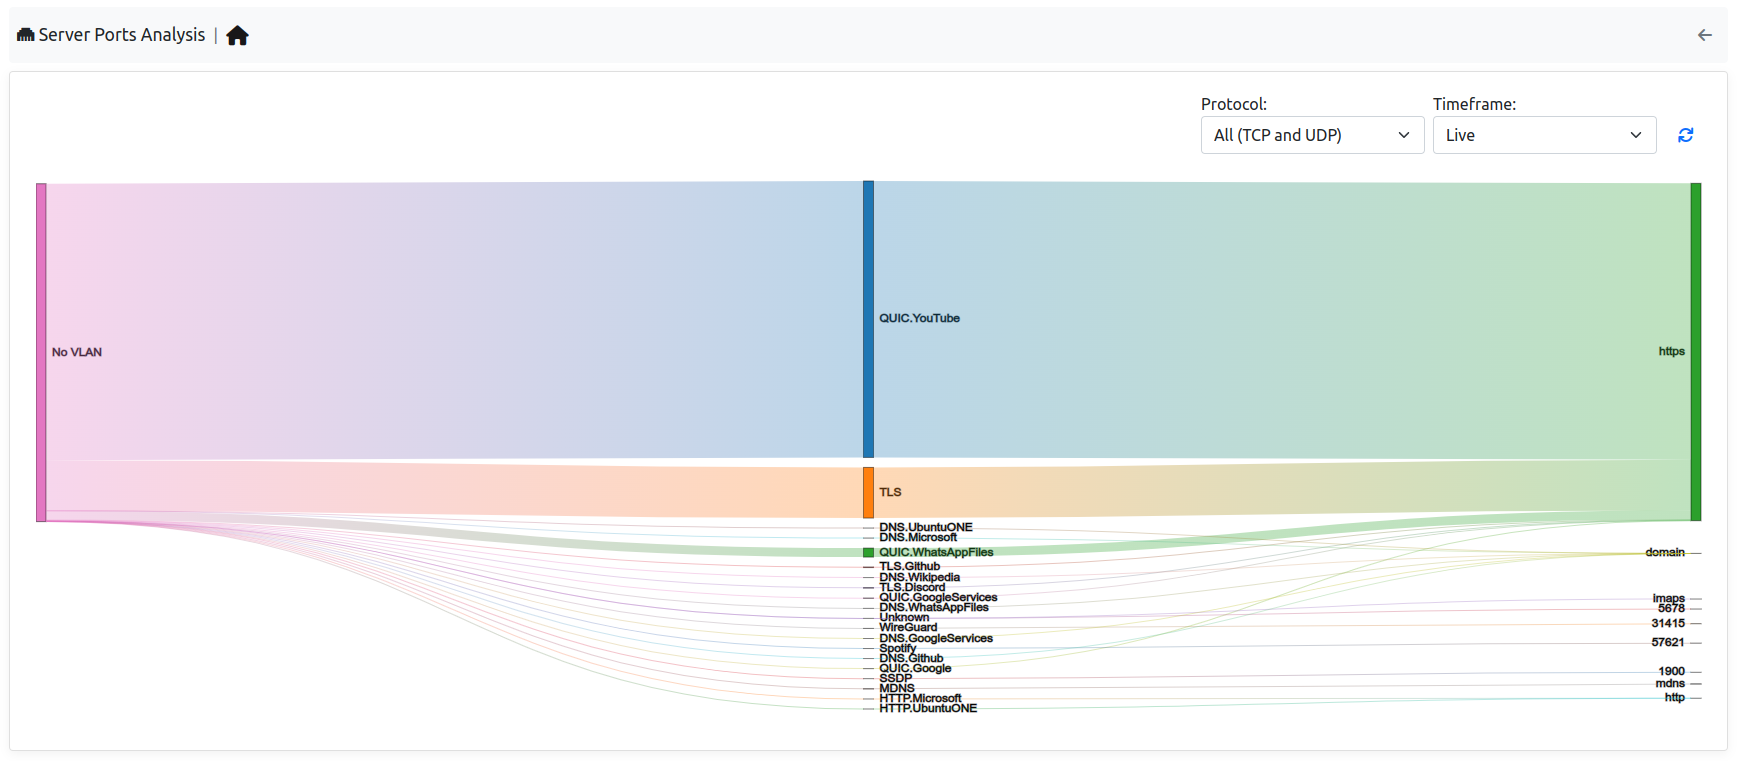Screen dimensions: 1738x761
Task: Go to the home page via house icon
Action: [x=237, y=36]
